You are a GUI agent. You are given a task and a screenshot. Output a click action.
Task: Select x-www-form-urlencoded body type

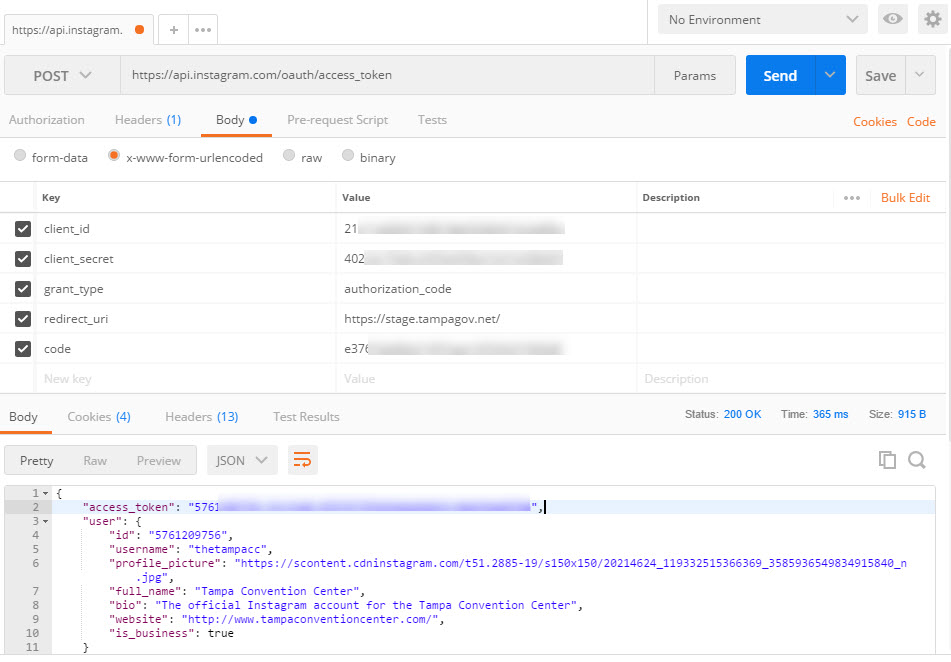[x=113, y=155]
